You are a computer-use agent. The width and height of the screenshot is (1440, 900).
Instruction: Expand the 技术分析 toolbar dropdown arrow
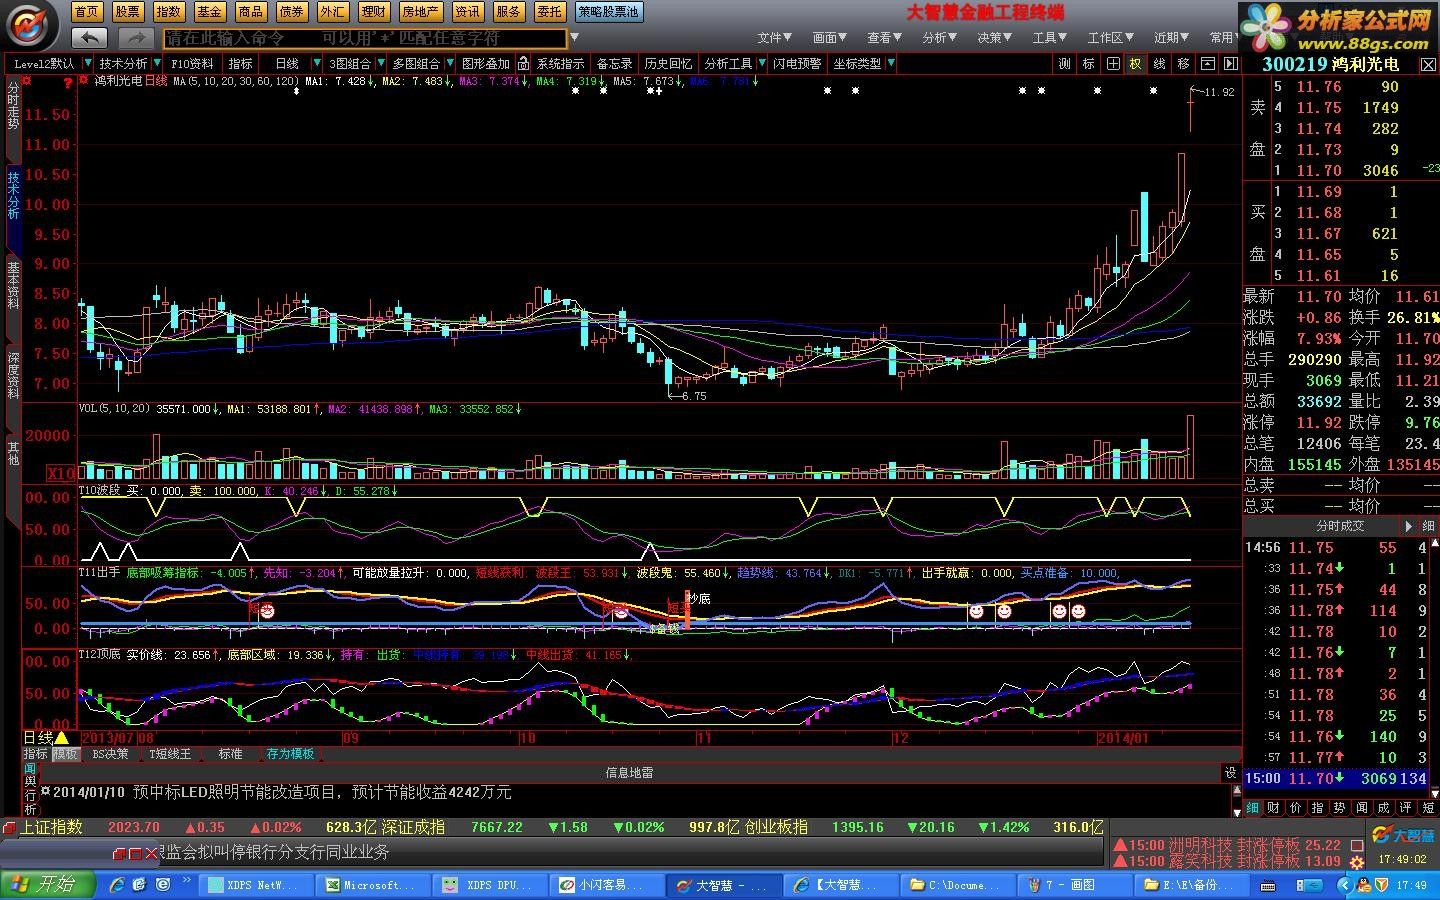tap(157, 63)
